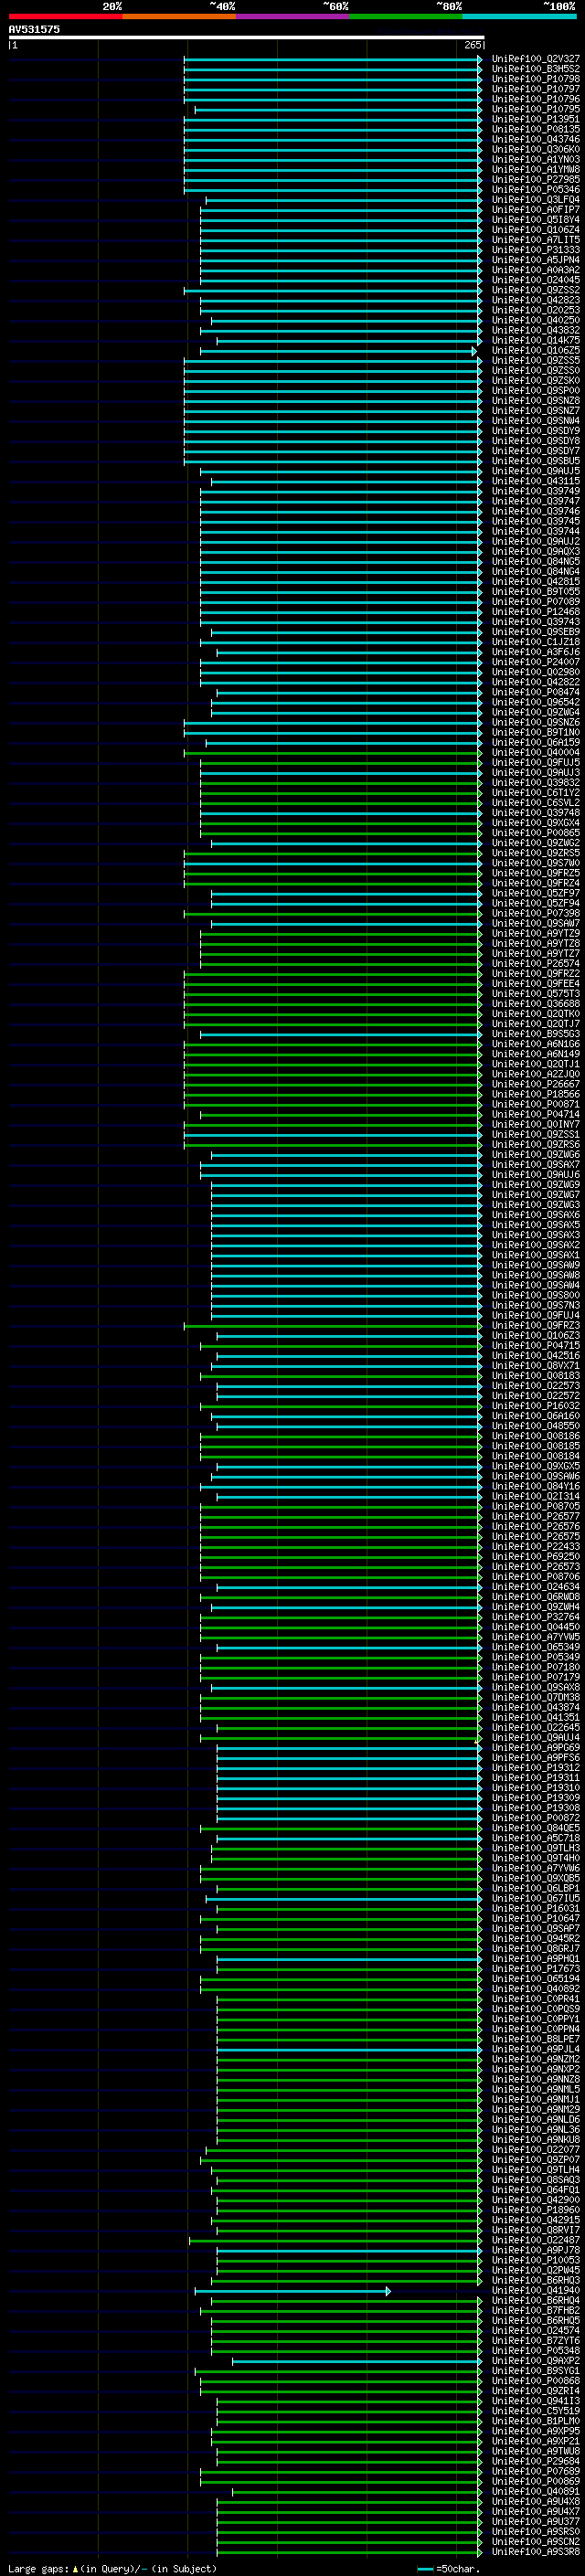This screenshot has width=585, height=2576.
Task: Click the cyan ~100% identity legend bar
Action: pyautogui.click(x=520, y=16)
